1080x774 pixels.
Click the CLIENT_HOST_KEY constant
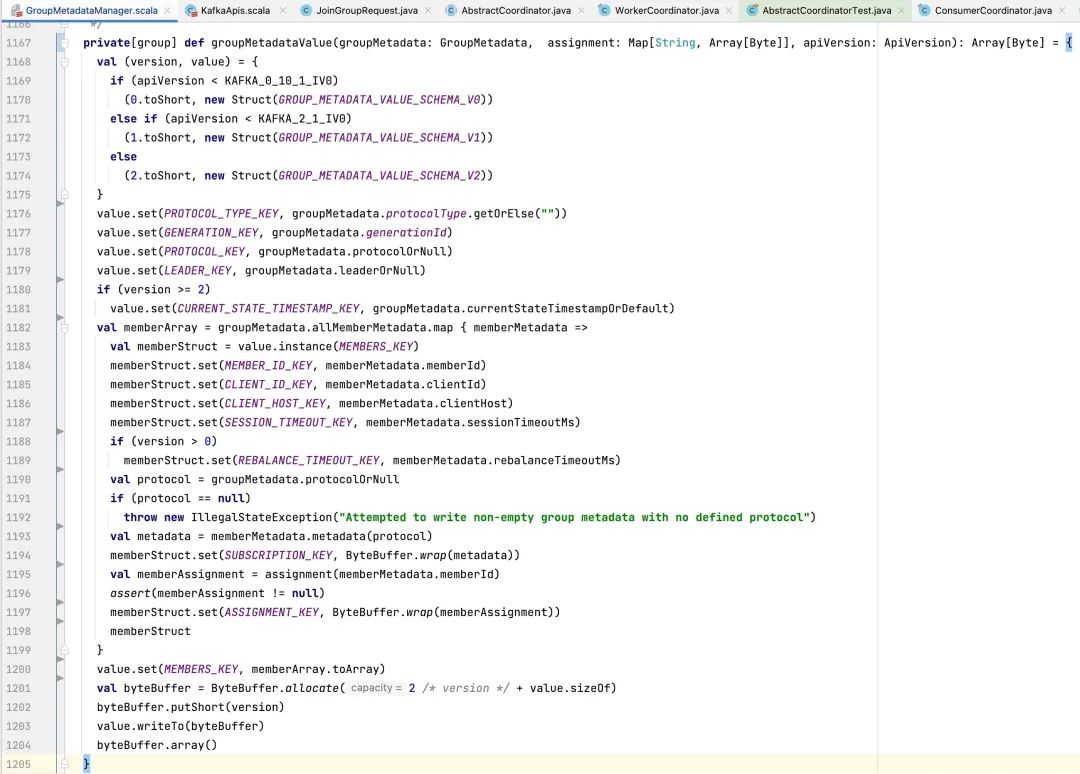click(x=275, y=404)
